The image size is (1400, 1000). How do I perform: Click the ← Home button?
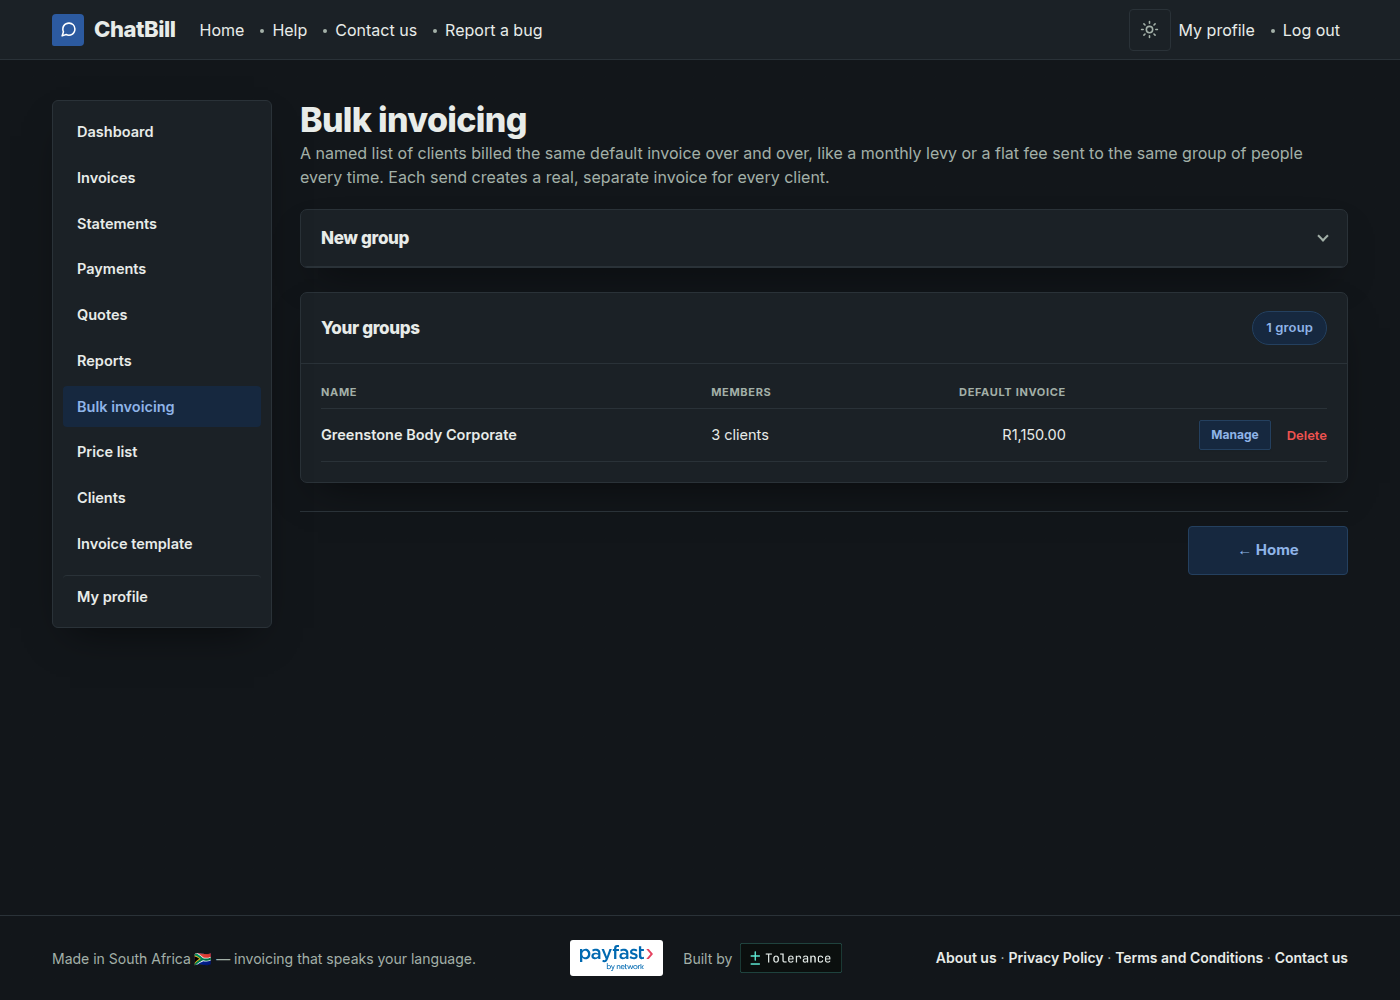(x=1268, y=550)
